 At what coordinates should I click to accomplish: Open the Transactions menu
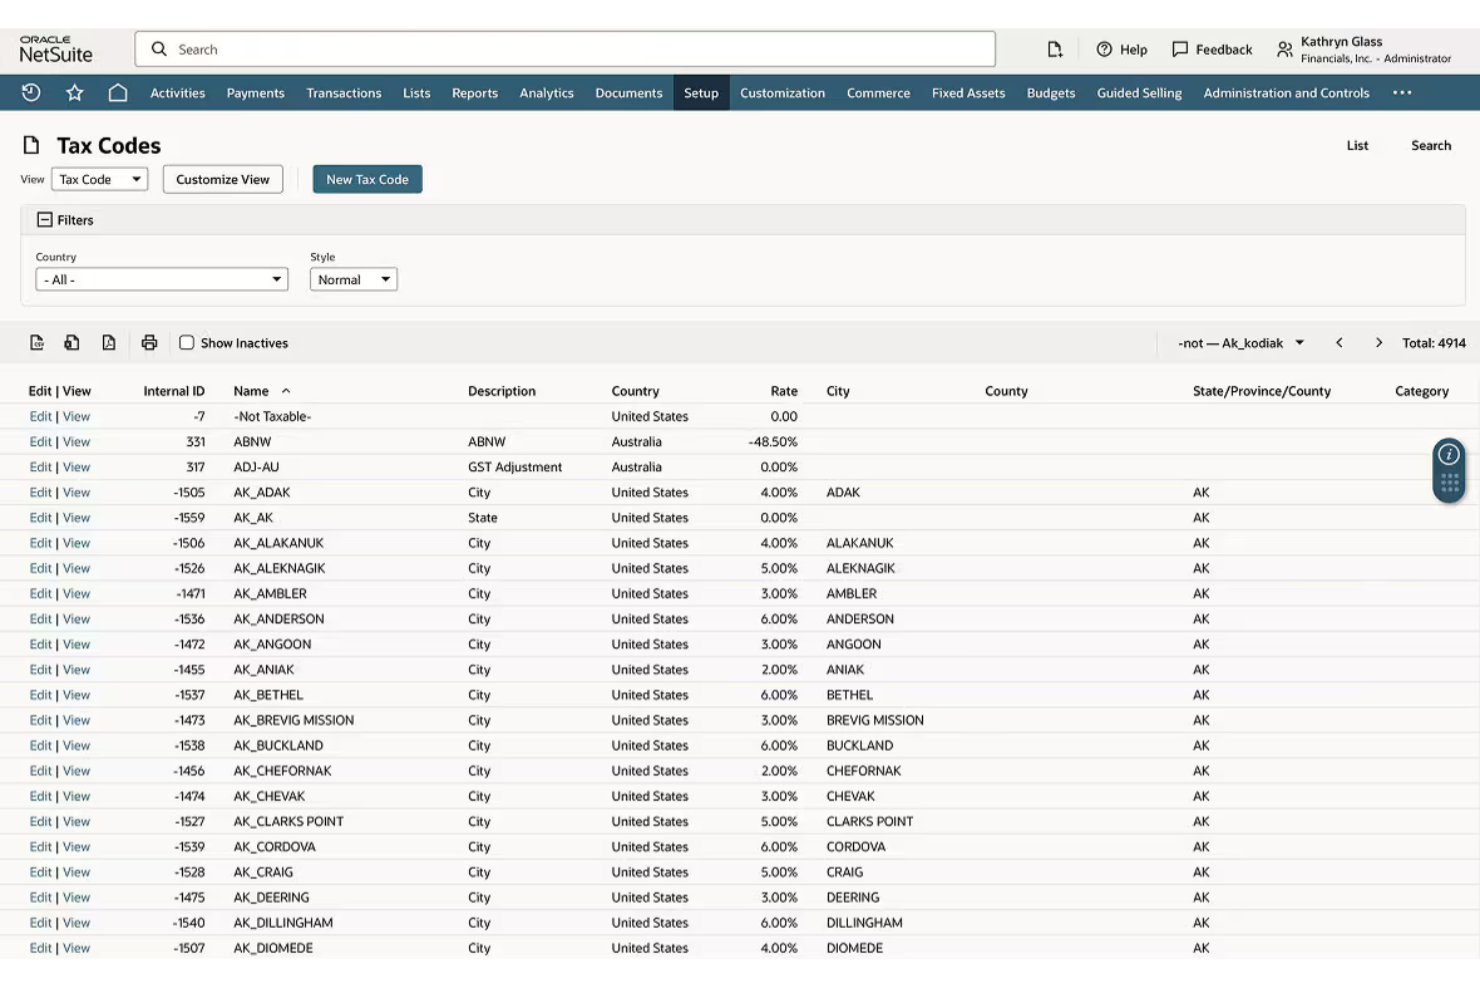coord(344,92)
